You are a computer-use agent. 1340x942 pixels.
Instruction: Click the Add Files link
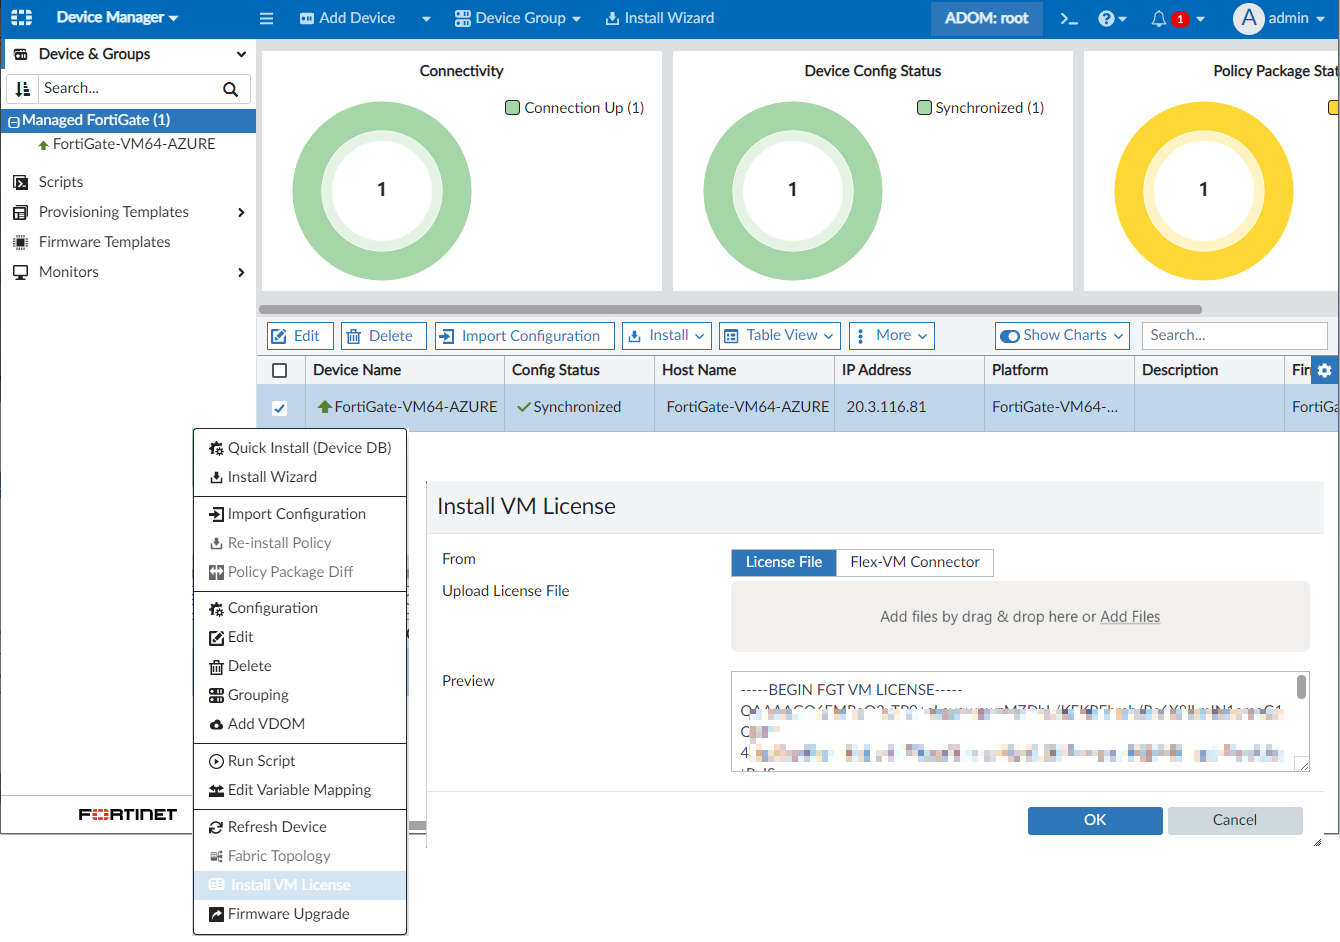[x=1130, y=617]
